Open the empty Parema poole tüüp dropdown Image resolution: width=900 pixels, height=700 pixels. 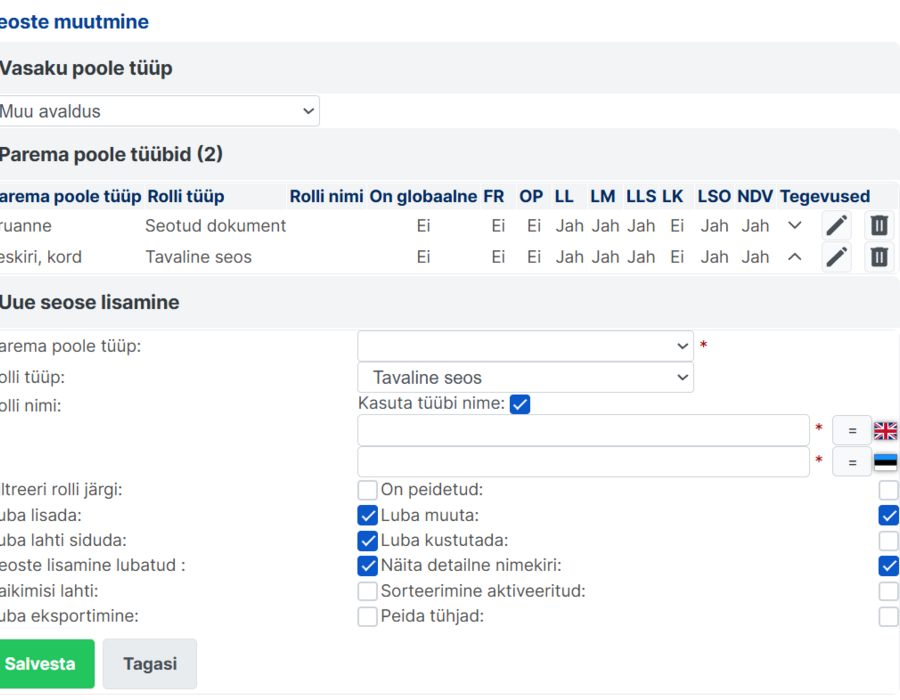coord(525,346)
